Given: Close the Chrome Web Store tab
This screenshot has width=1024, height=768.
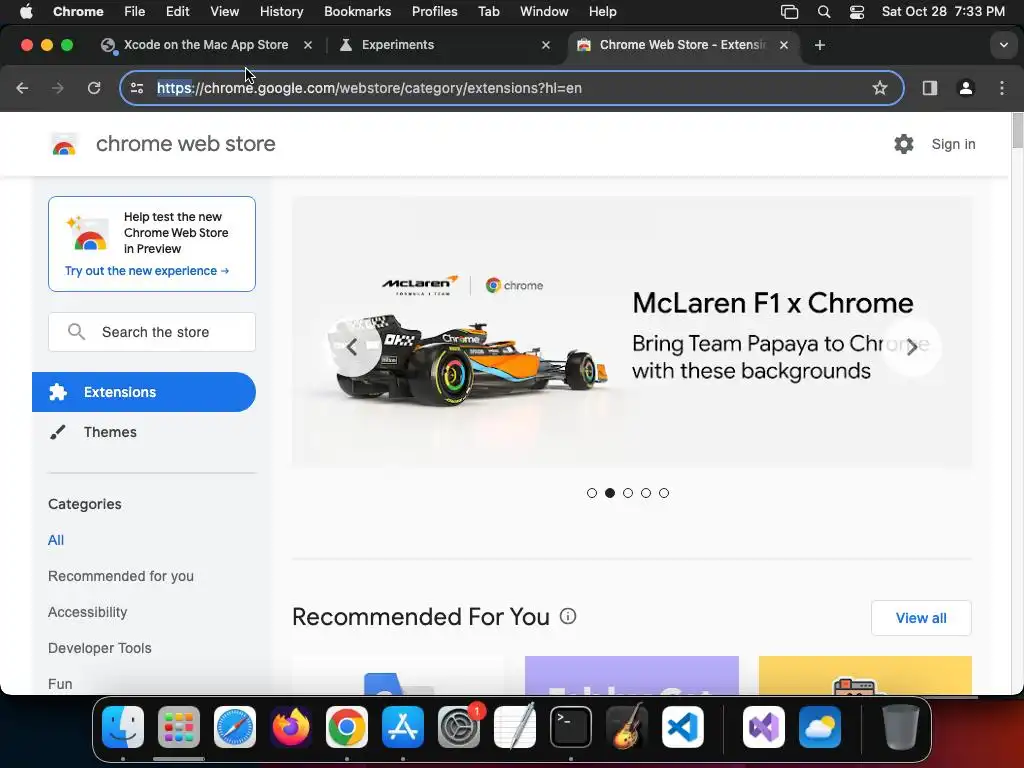Looking at the screenshot, I should click(784, 45).
